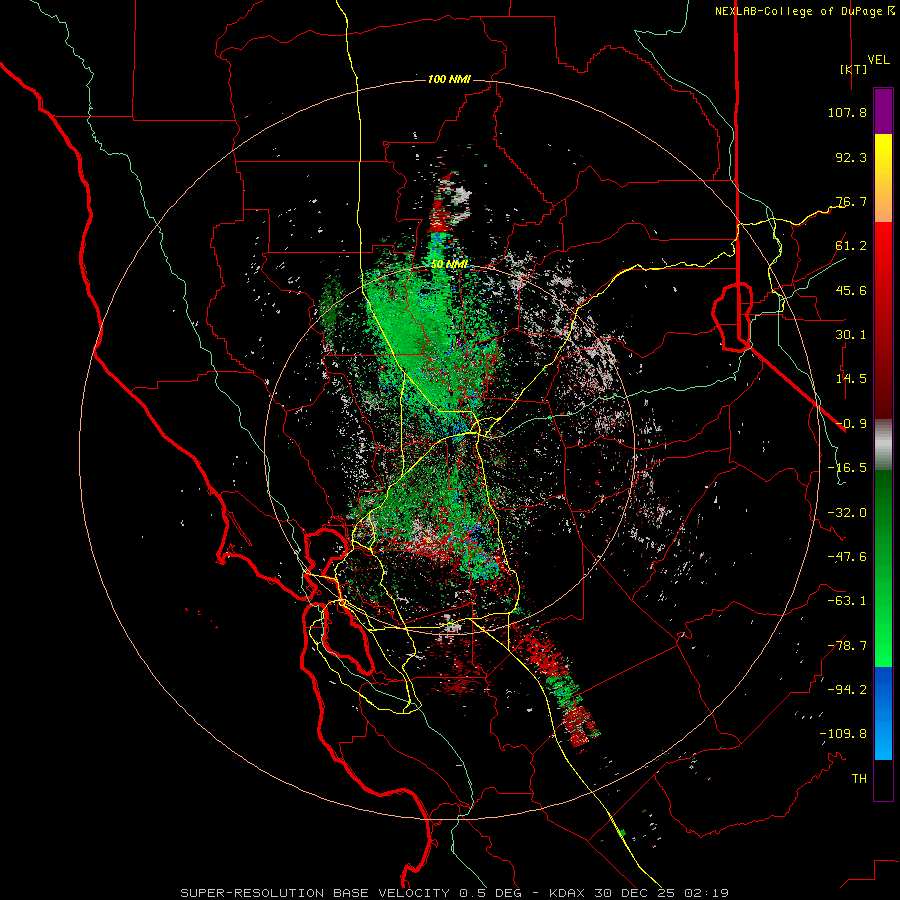Click the 30.1 legend value
900x900 pixels.
point(851,335)
